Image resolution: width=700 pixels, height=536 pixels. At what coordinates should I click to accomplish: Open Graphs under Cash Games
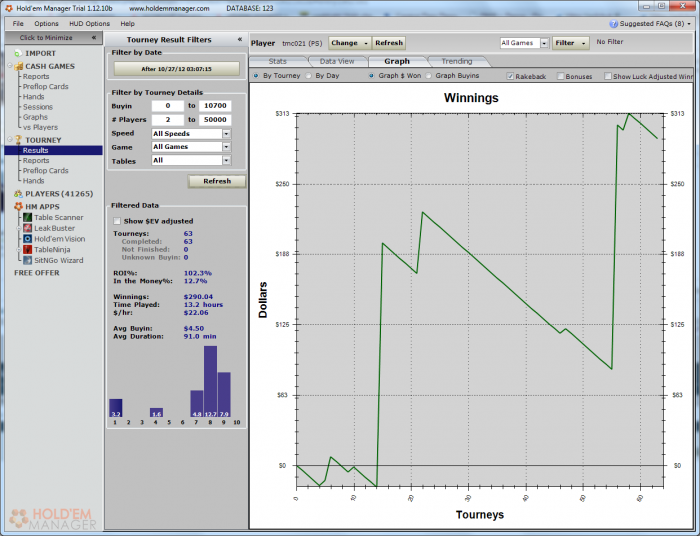click(35, 117)
